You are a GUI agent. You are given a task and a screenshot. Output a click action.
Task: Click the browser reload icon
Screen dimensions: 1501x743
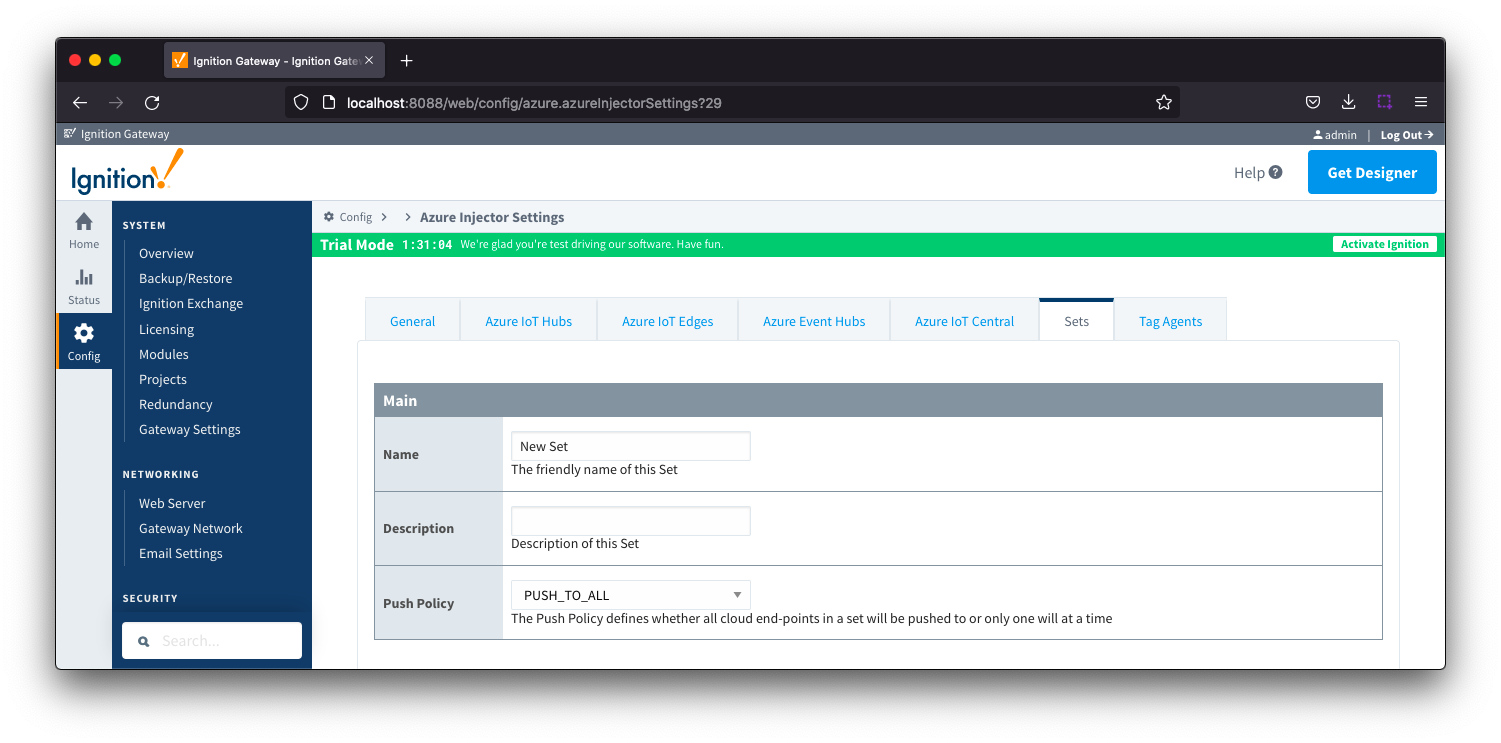tap(152, 102)
